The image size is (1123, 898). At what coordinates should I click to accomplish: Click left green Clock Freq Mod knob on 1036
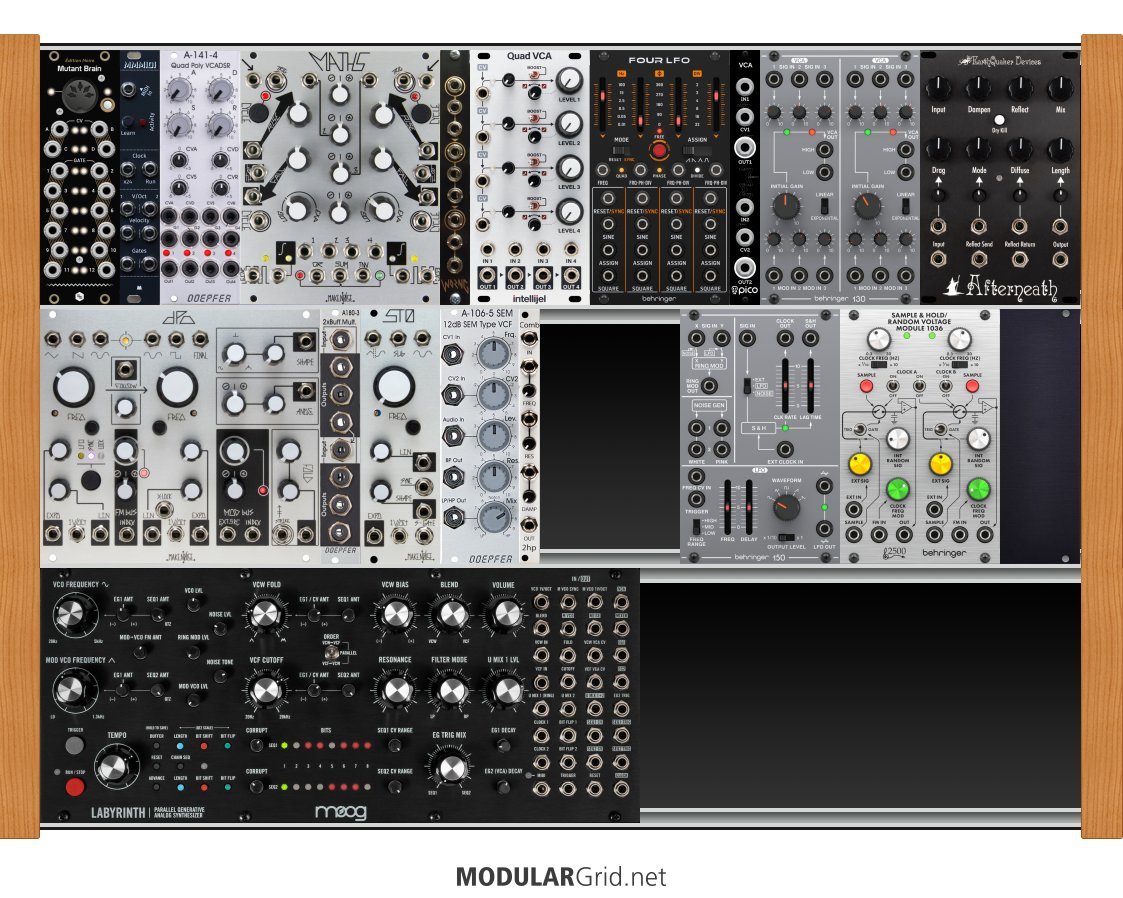pyautogui.click(x=897, y=489)
